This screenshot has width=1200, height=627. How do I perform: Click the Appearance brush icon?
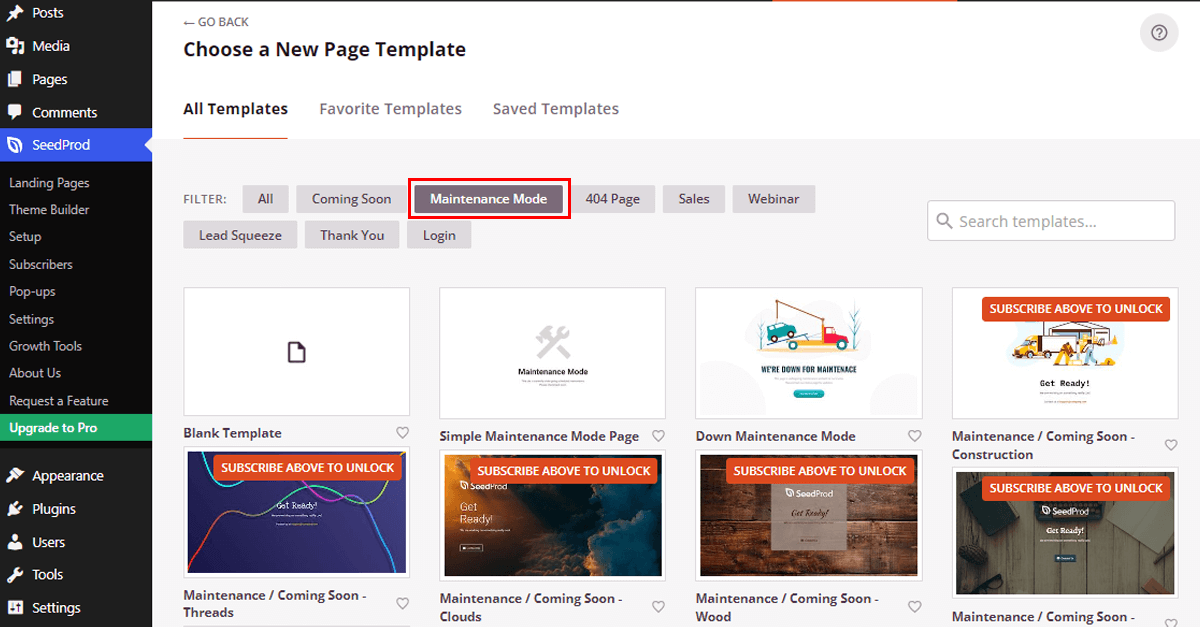coord(15,476)
